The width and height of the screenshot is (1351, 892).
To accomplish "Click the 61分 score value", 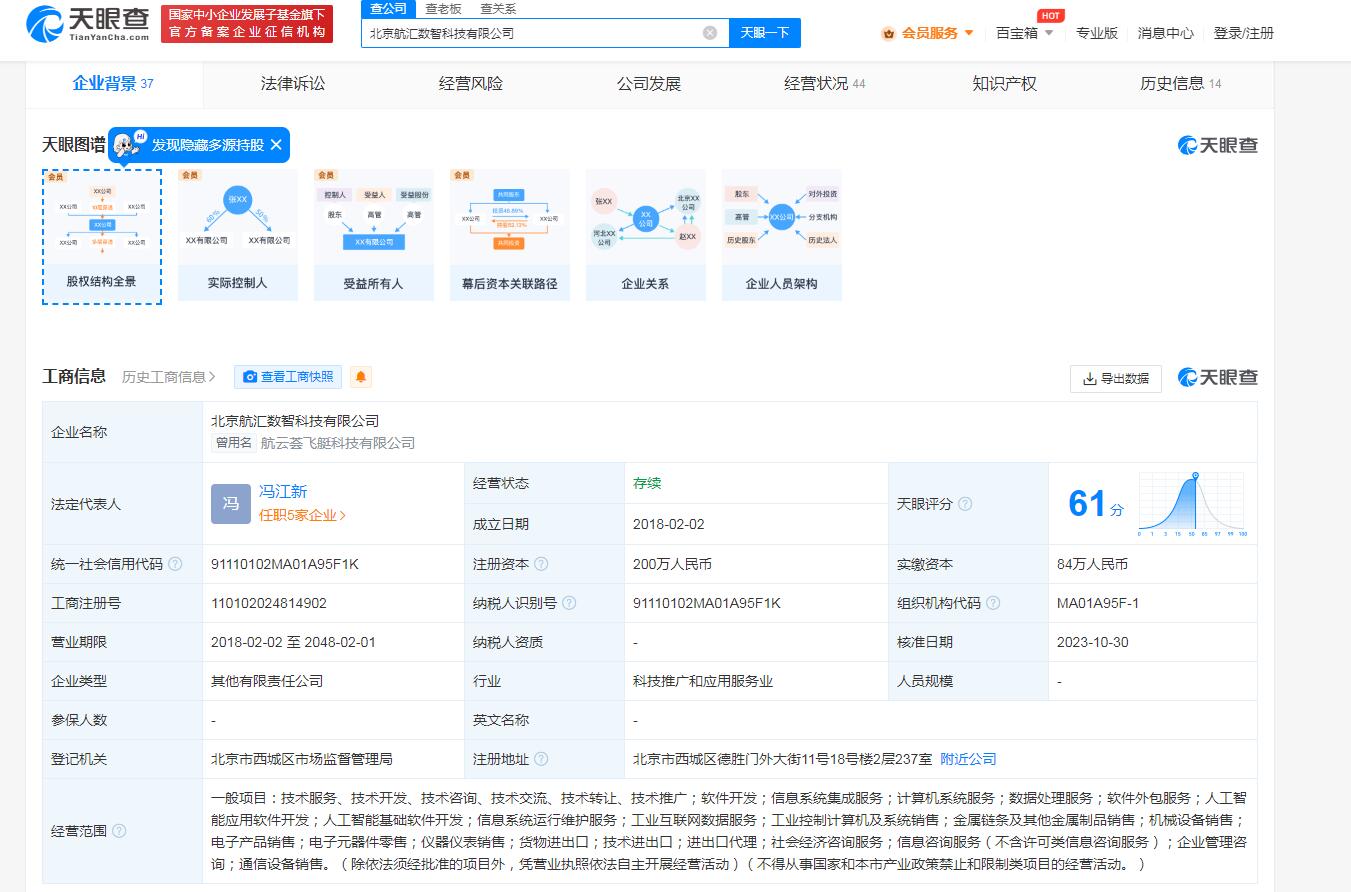I will (x=1096, y=503).
